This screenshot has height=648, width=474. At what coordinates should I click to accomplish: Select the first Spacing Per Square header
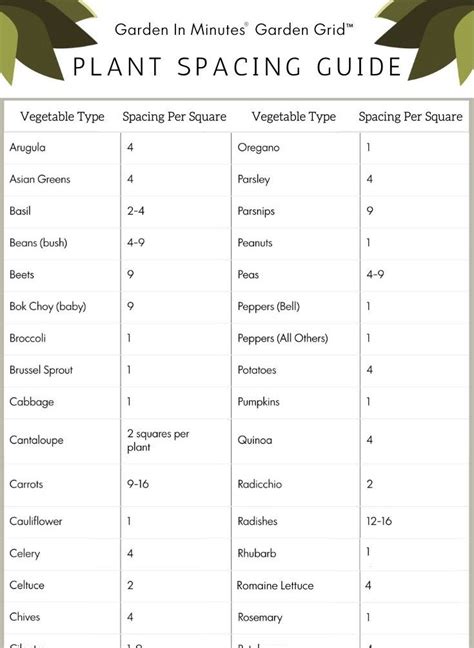[x=174, y=117]
